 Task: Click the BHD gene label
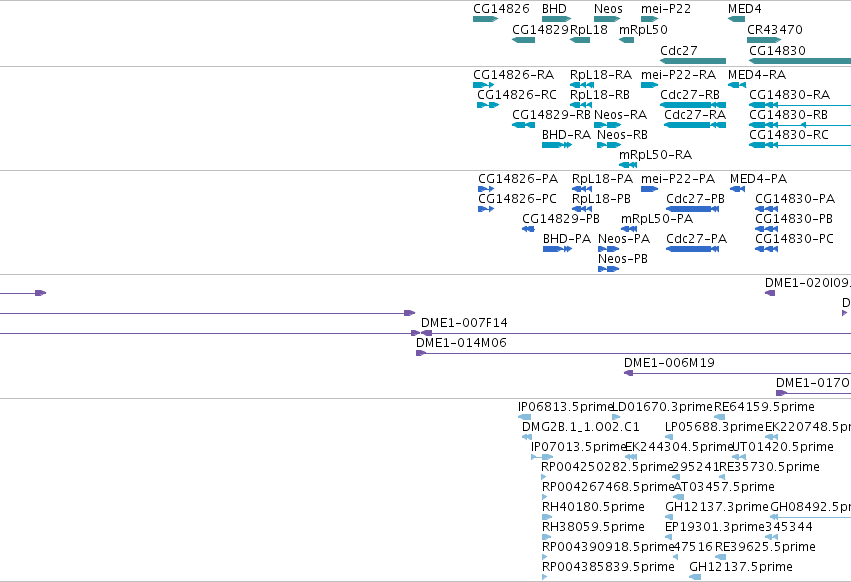pyautogui.click(x=554, y=9)
